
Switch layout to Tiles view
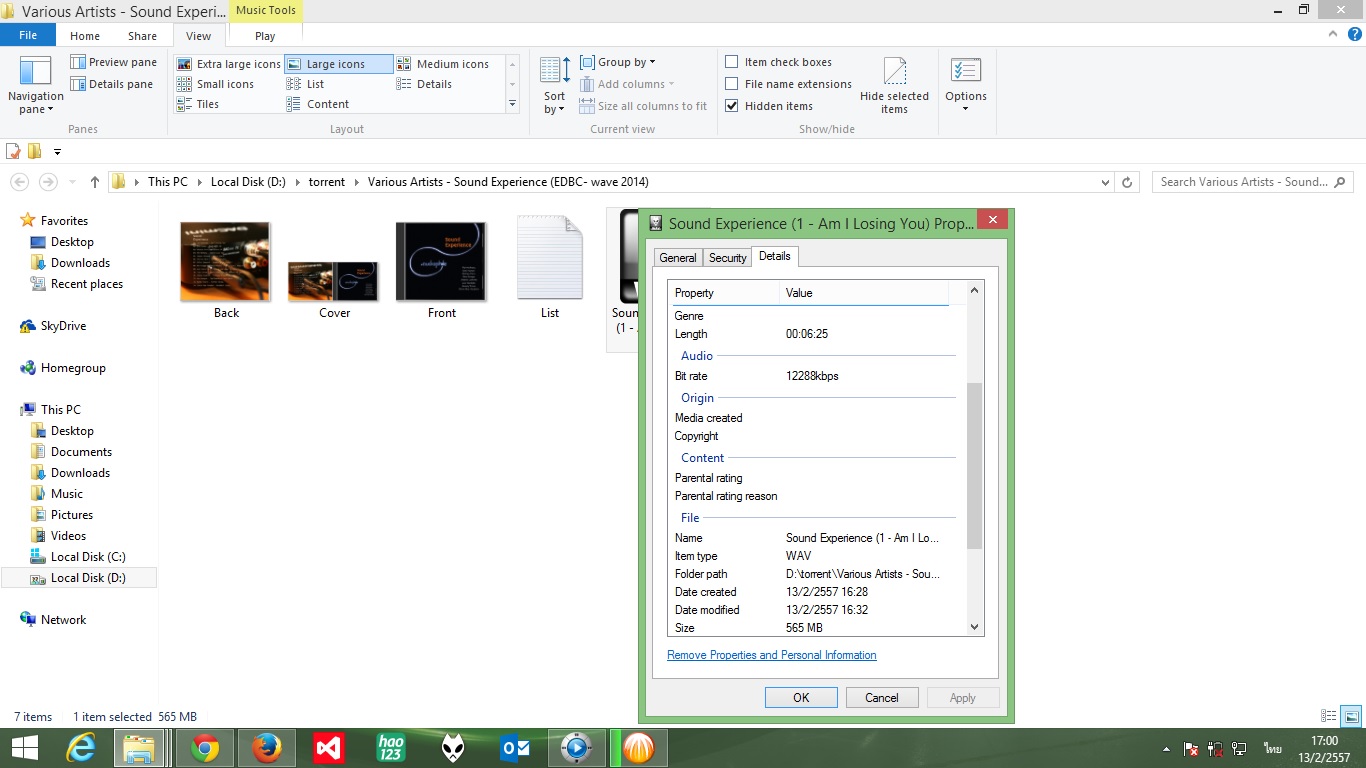pyautogui.click(x=198, y=104)
